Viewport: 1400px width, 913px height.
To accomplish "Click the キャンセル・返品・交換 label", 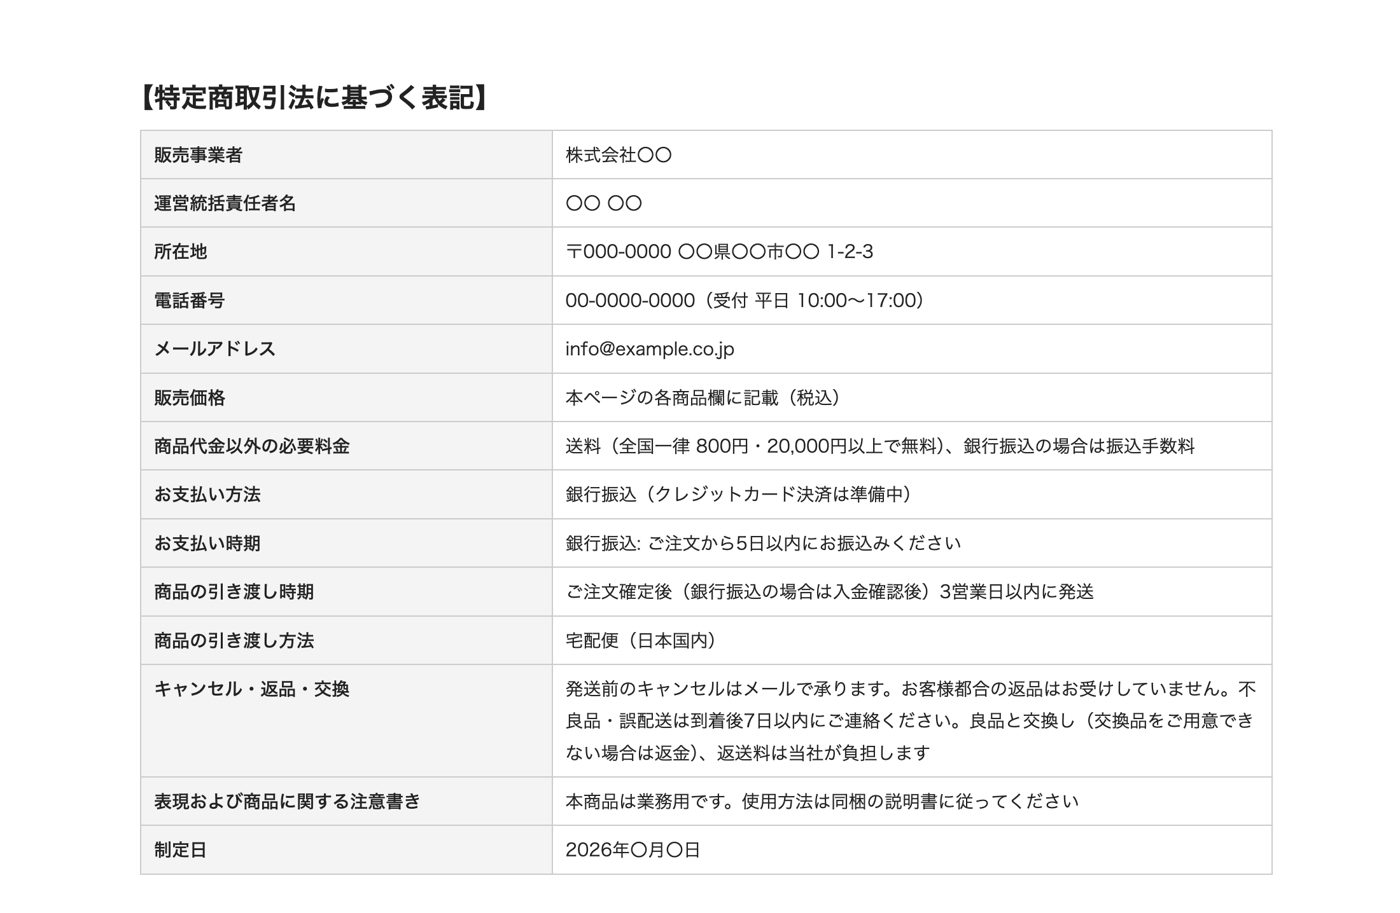I will tap(252, 689).
